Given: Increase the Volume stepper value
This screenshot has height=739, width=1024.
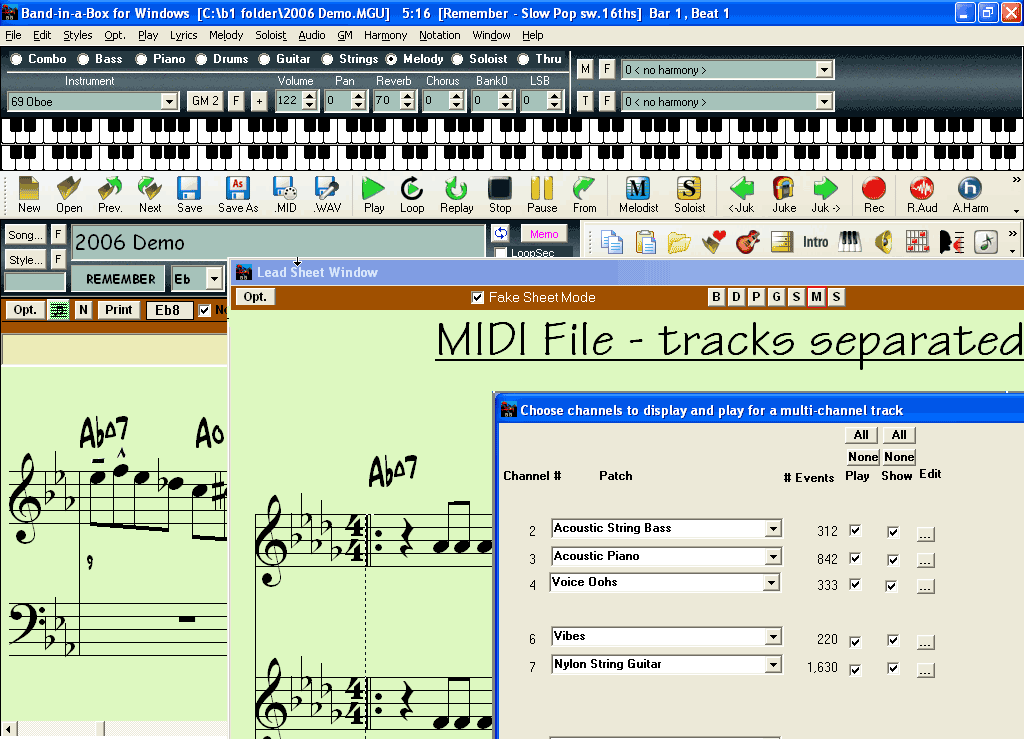Looking at the screenshot, I should pyautogui.click(x=310, y=96).
